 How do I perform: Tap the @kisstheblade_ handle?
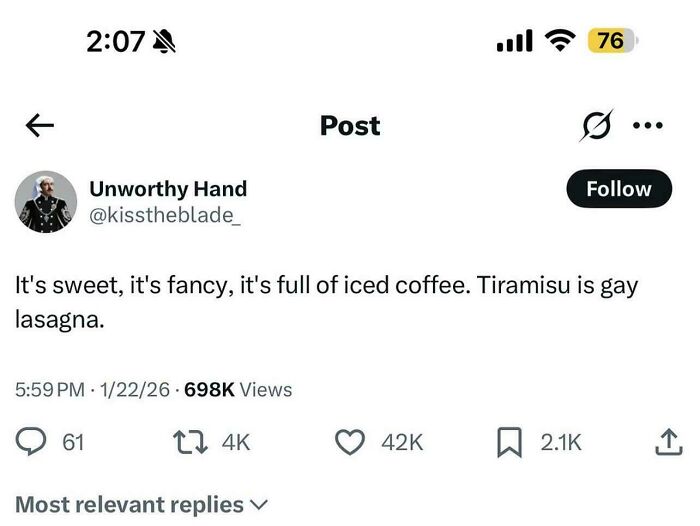tap(165, 212)
